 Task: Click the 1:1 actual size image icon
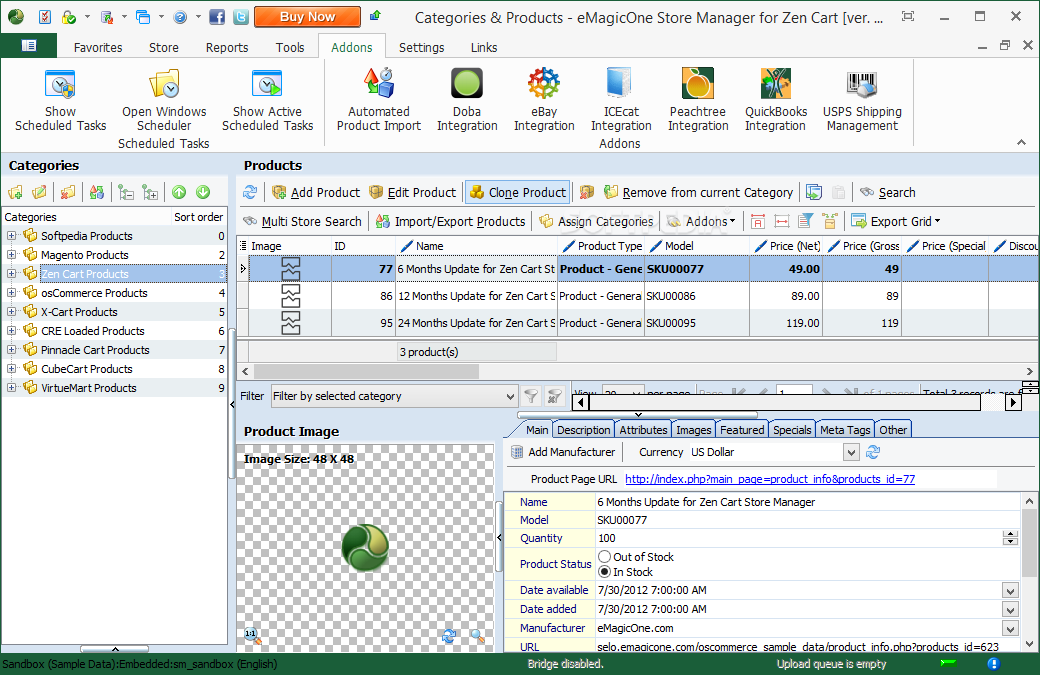pos(251,635)
